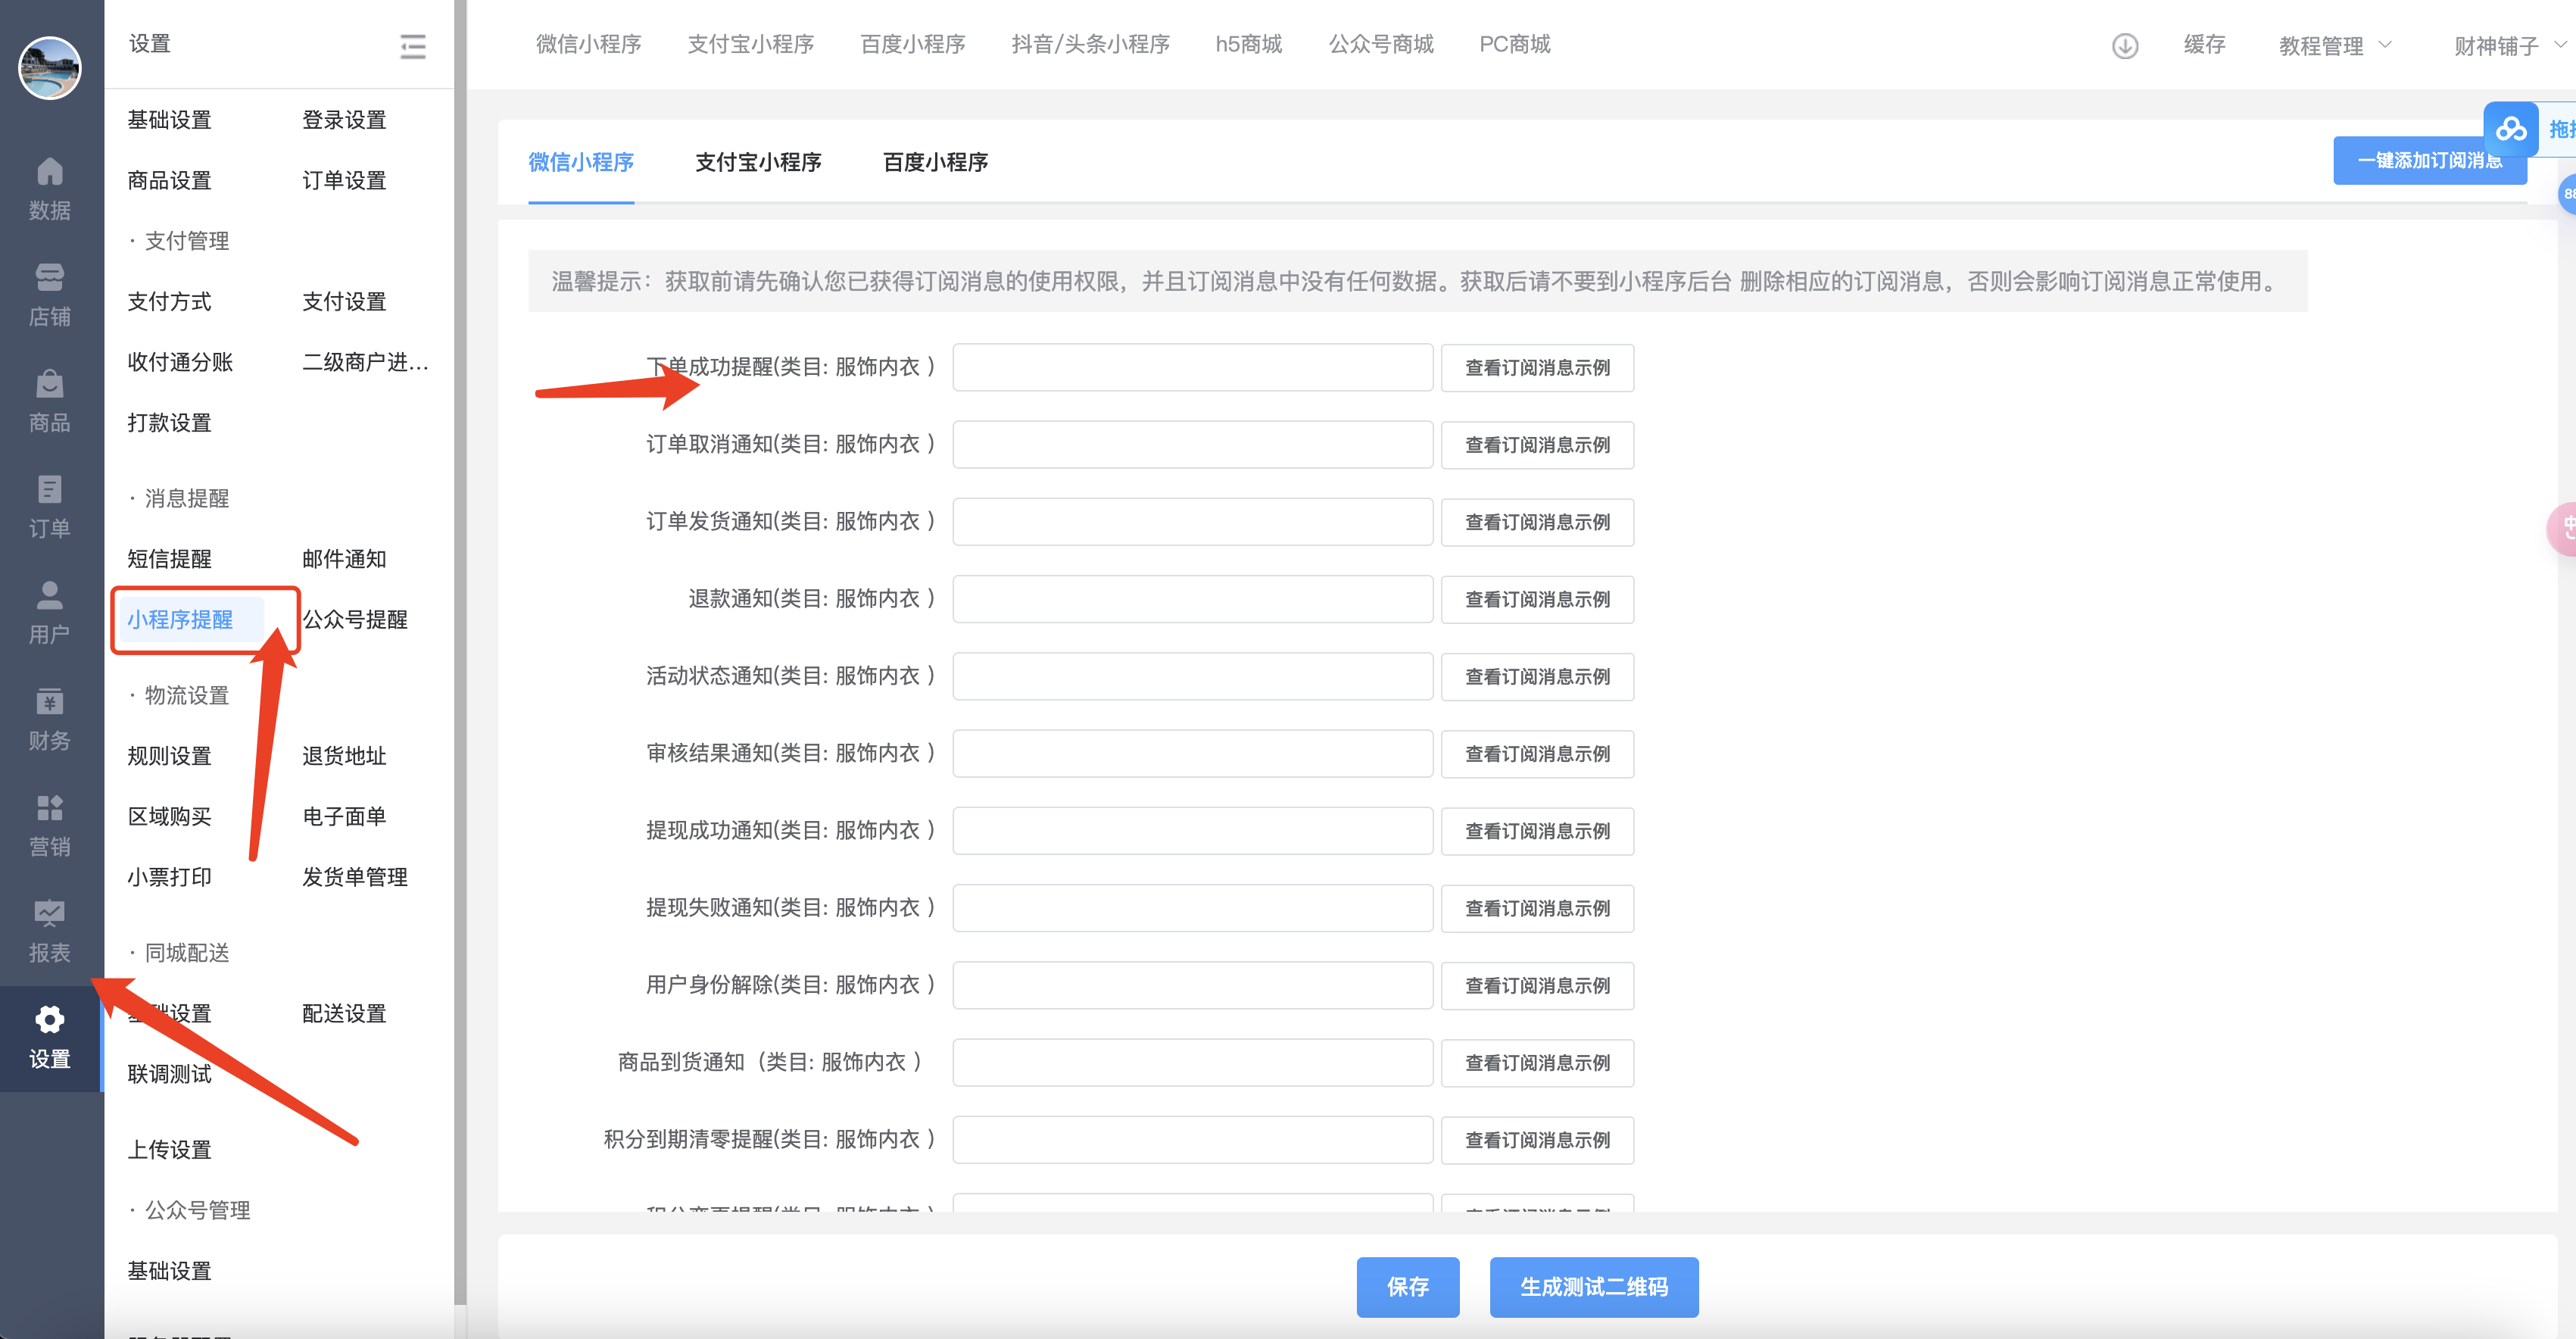Select the 微信小程序 content tab

tap(581, 162)
